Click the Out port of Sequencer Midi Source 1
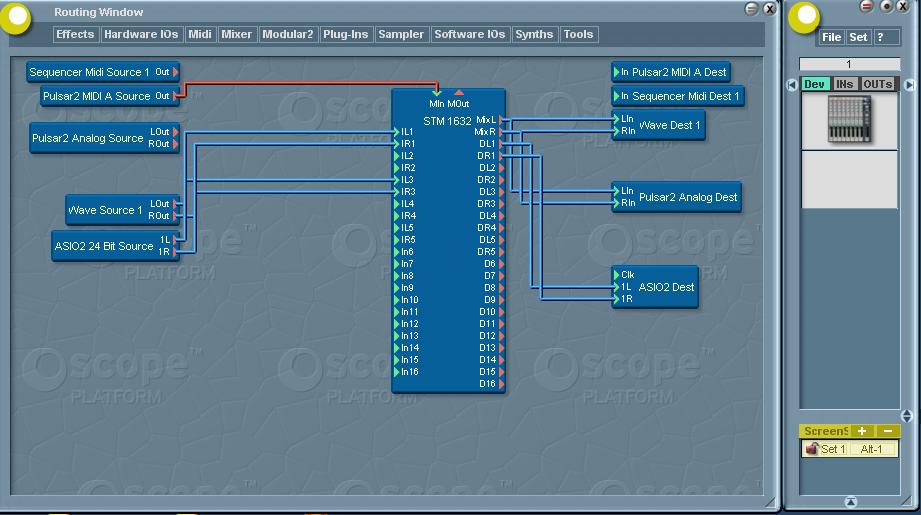Image resolution: width=921 pixels, height=515 pixels. pos(175,72)
